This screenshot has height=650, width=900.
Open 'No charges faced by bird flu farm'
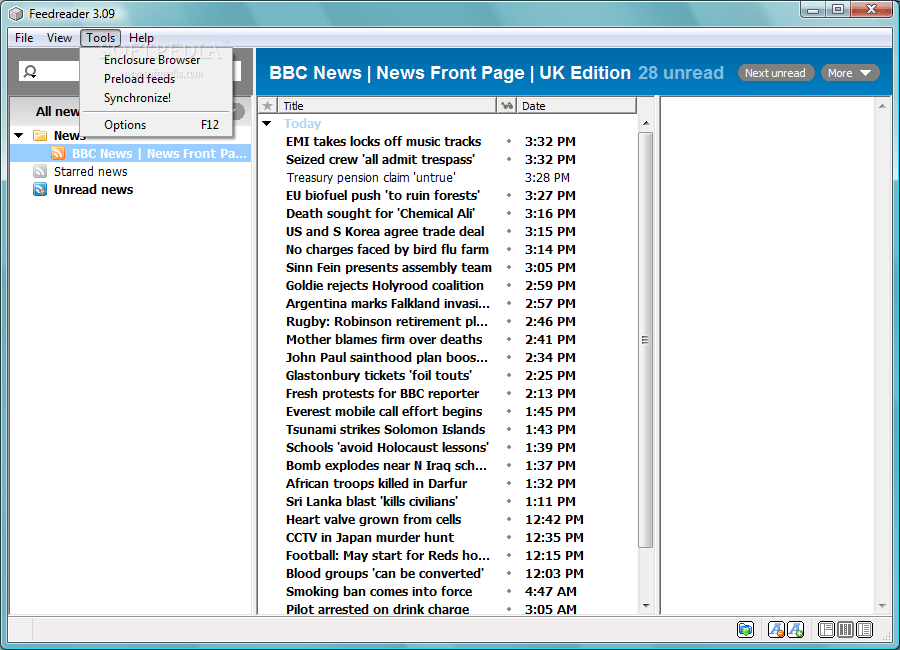pyautogui.click(x=387, y=249)
